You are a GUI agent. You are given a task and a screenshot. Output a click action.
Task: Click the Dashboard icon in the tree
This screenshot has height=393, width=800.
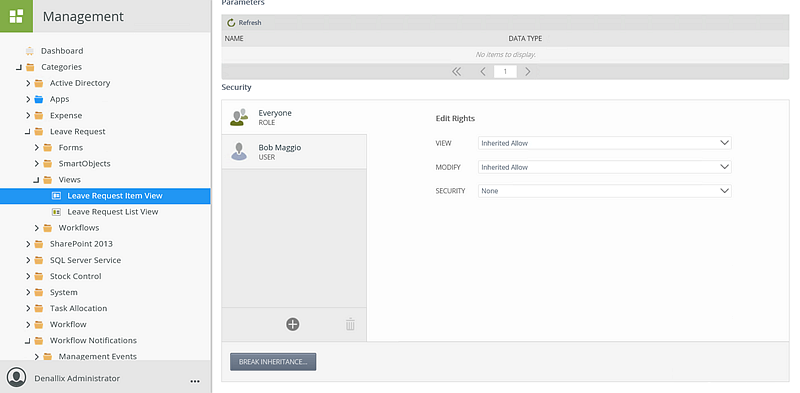pyautogui.click(x=30, y=51)
